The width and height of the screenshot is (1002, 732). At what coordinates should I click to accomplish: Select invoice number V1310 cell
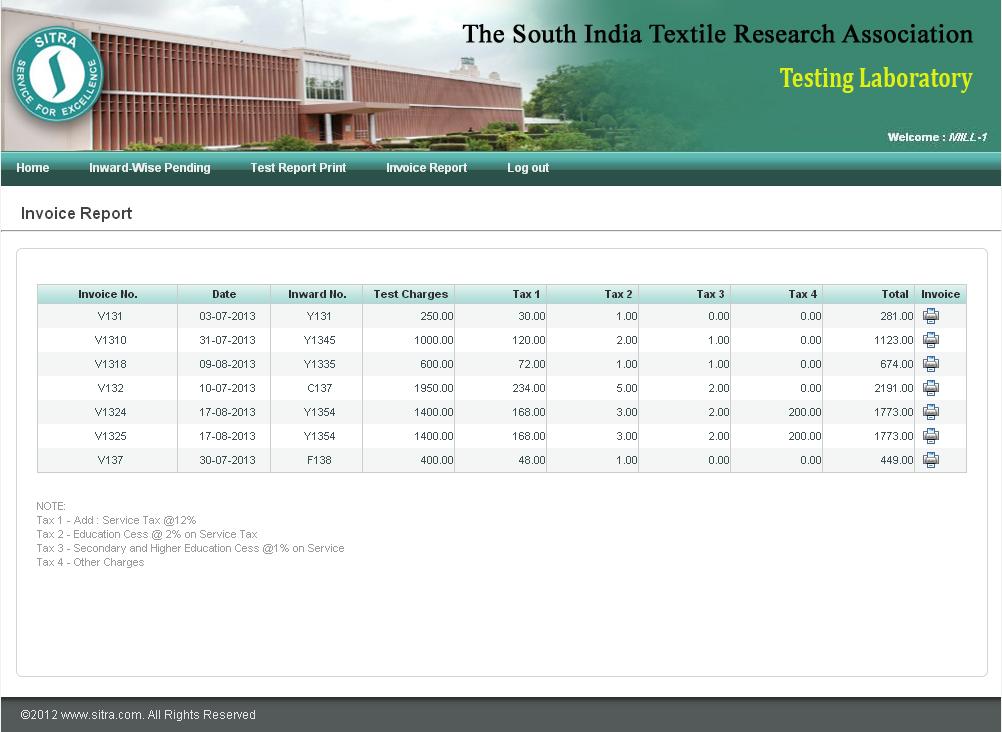tap(110, 339)
